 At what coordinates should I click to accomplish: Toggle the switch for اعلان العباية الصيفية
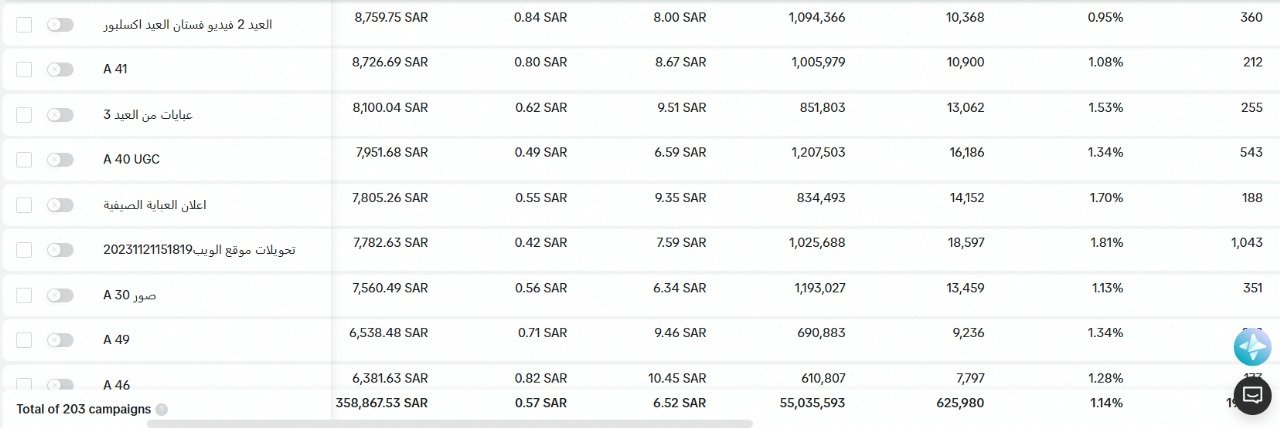[60, 205]
